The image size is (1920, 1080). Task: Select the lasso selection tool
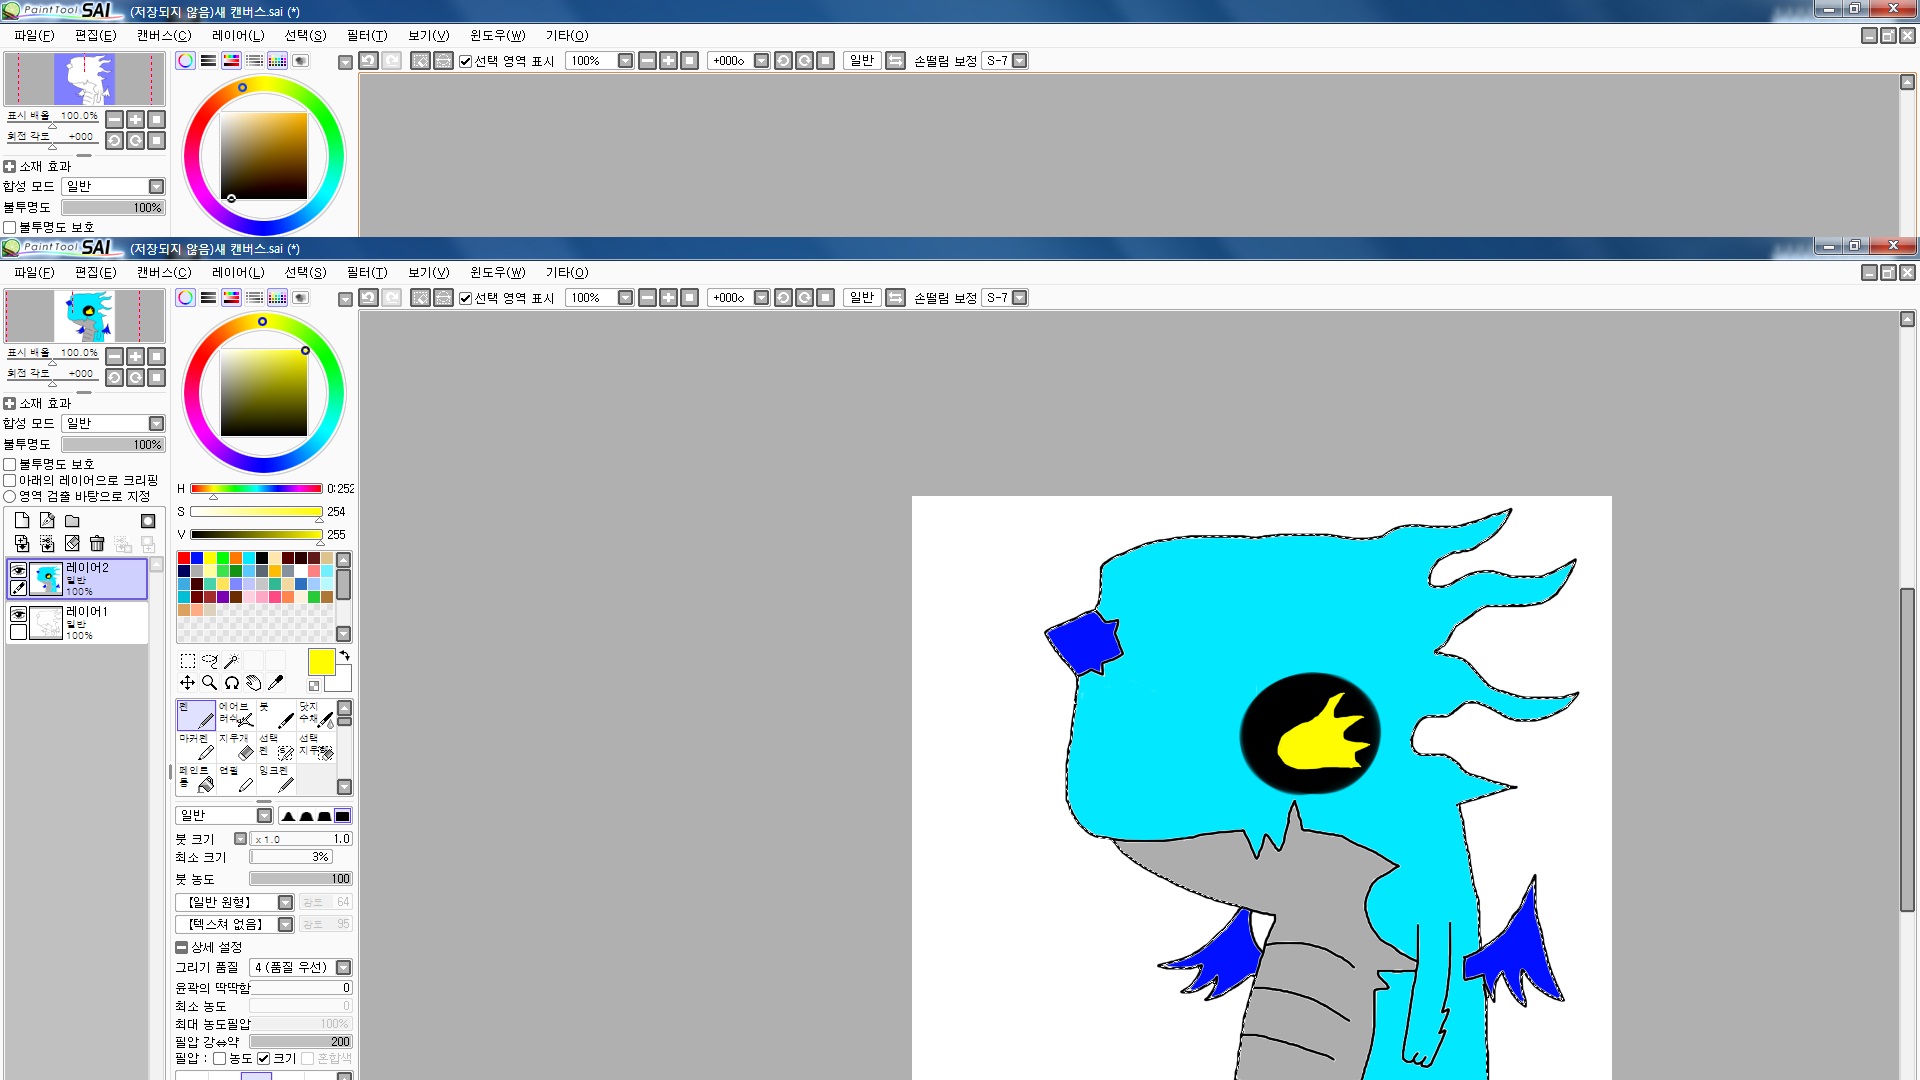pos(209,661)
